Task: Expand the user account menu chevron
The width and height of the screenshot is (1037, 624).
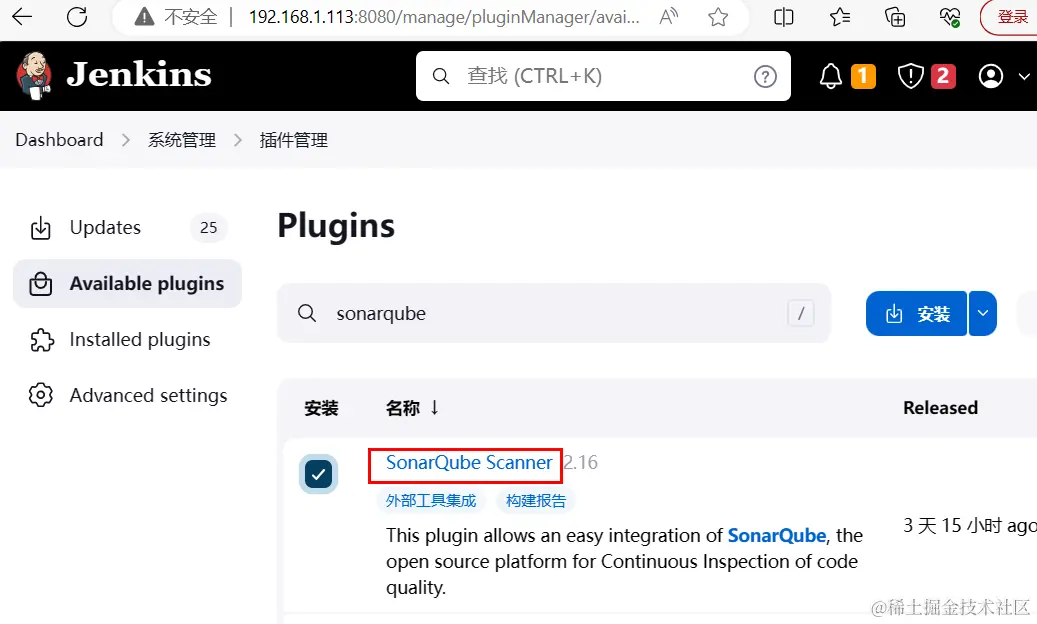Action: (x=1023, y=76)
